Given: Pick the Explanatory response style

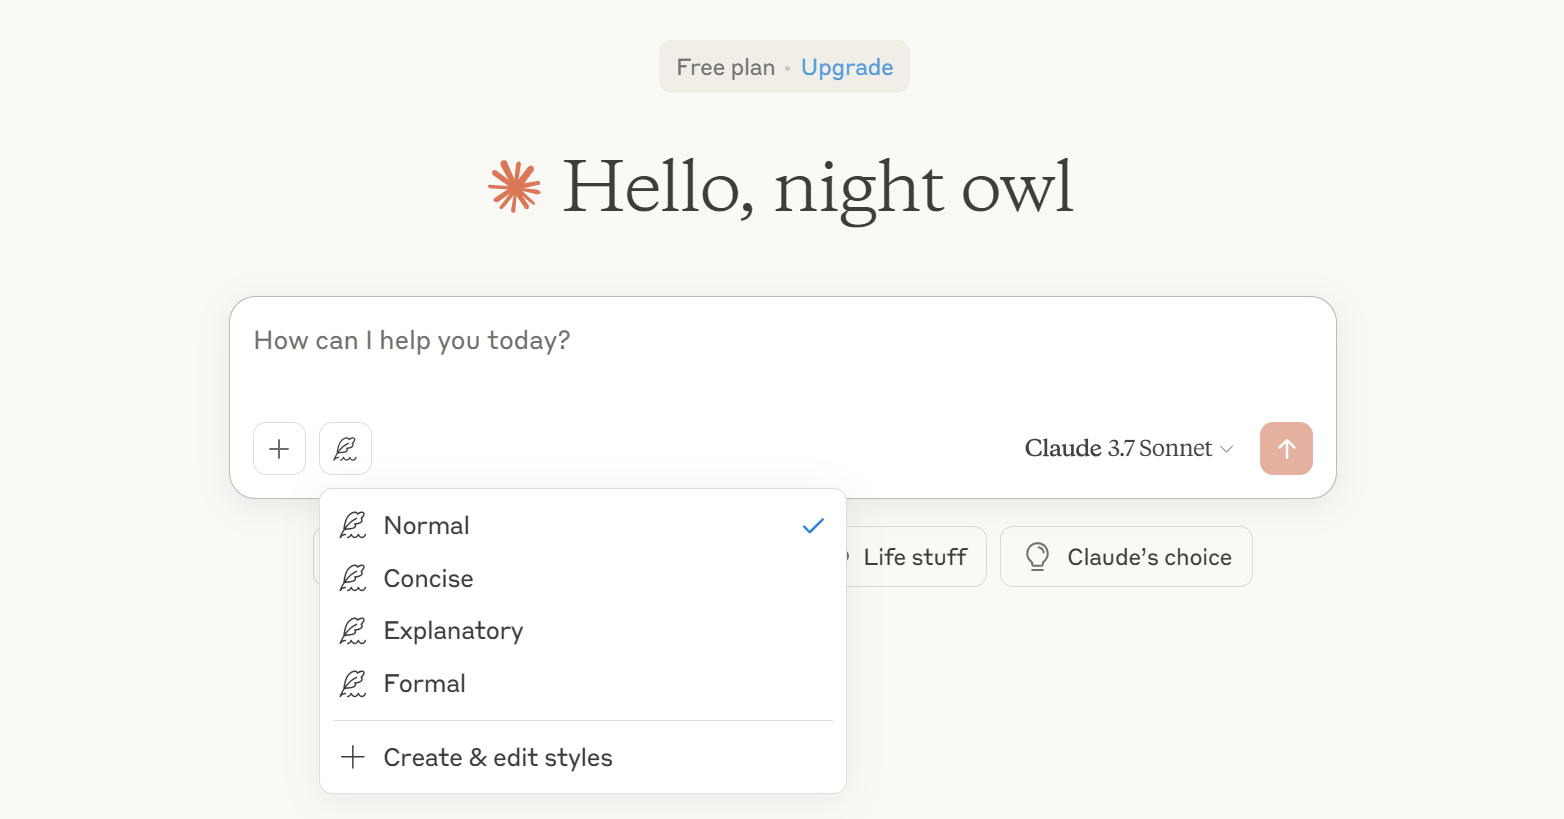Looking at the screenshot, I should (x=583, y=630).
